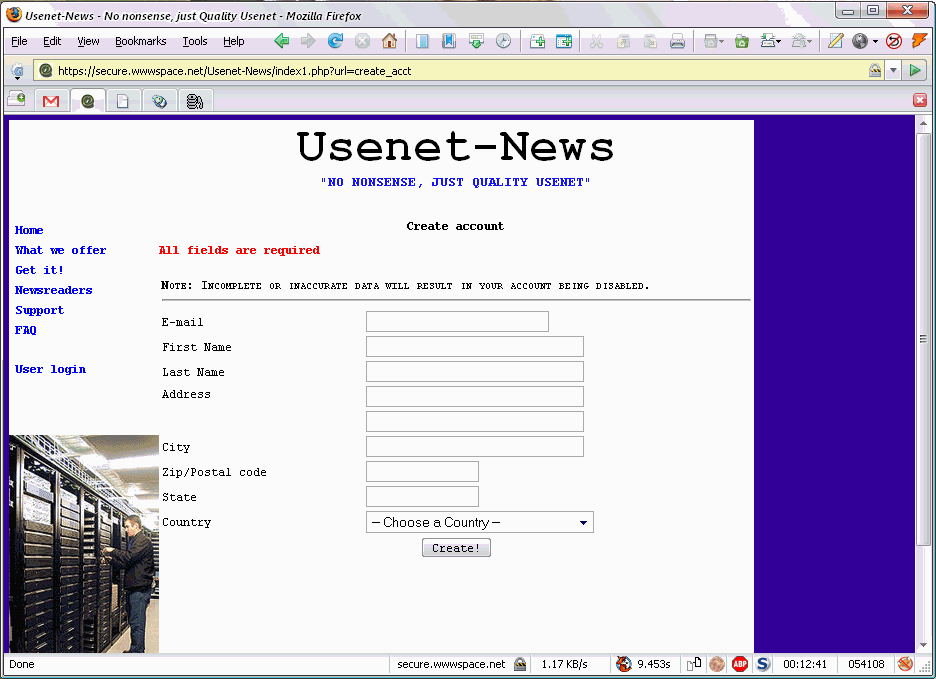The height and width of the screenshot is (679, 936).
Task: Switch to the Gmail tab
Action: click(51, 101)
